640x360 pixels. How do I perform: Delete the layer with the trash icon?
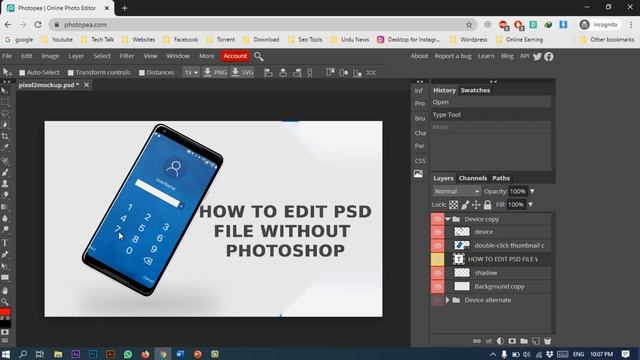coord(547,341)
